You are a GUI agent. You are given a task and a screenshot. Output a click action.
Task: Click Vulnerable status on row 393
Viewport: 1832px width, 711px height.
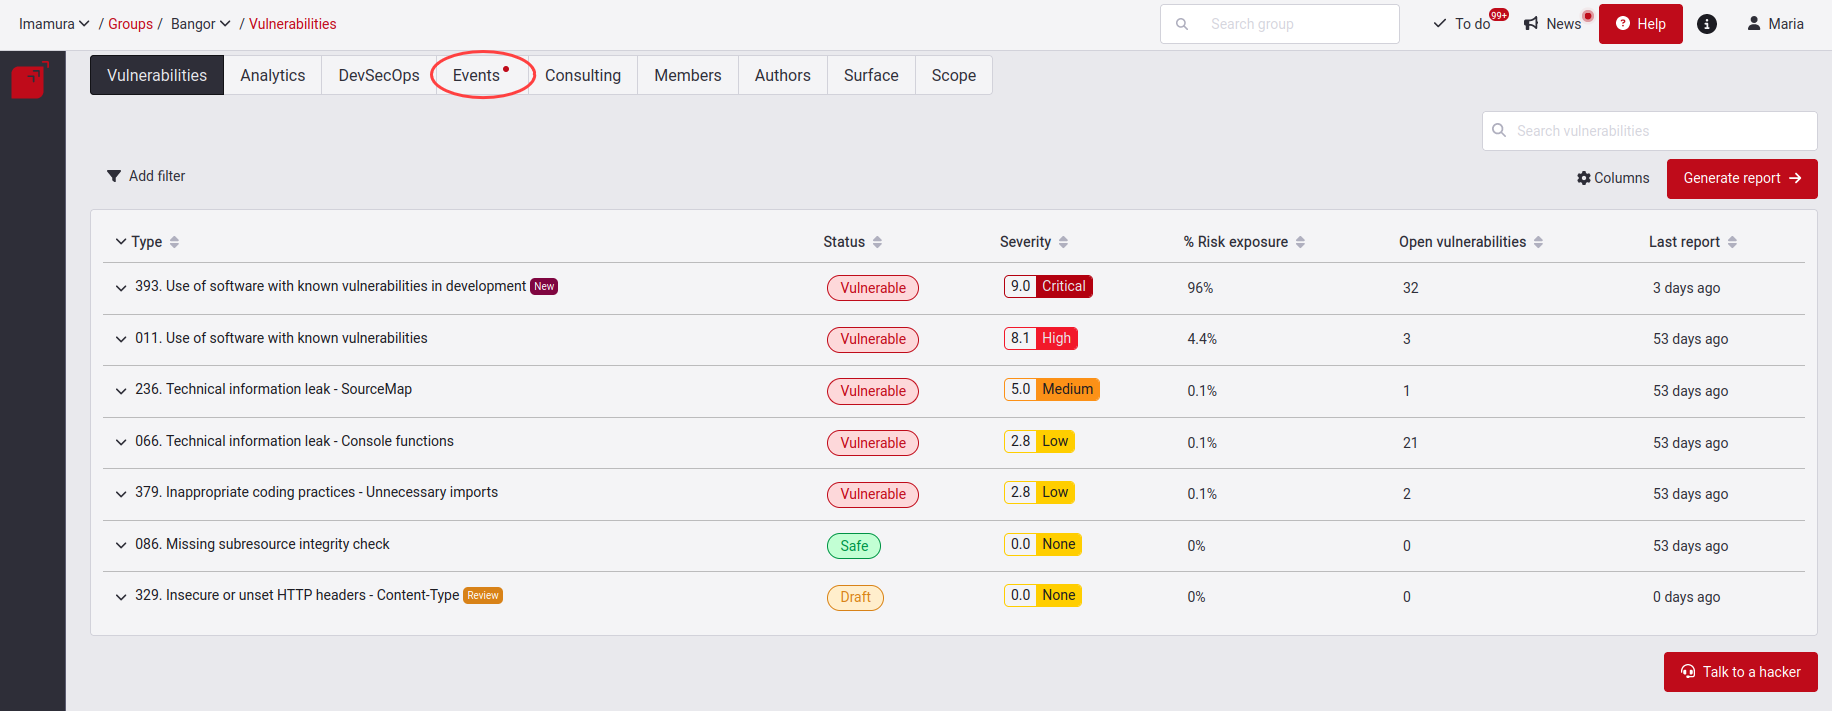pos(873,288)
